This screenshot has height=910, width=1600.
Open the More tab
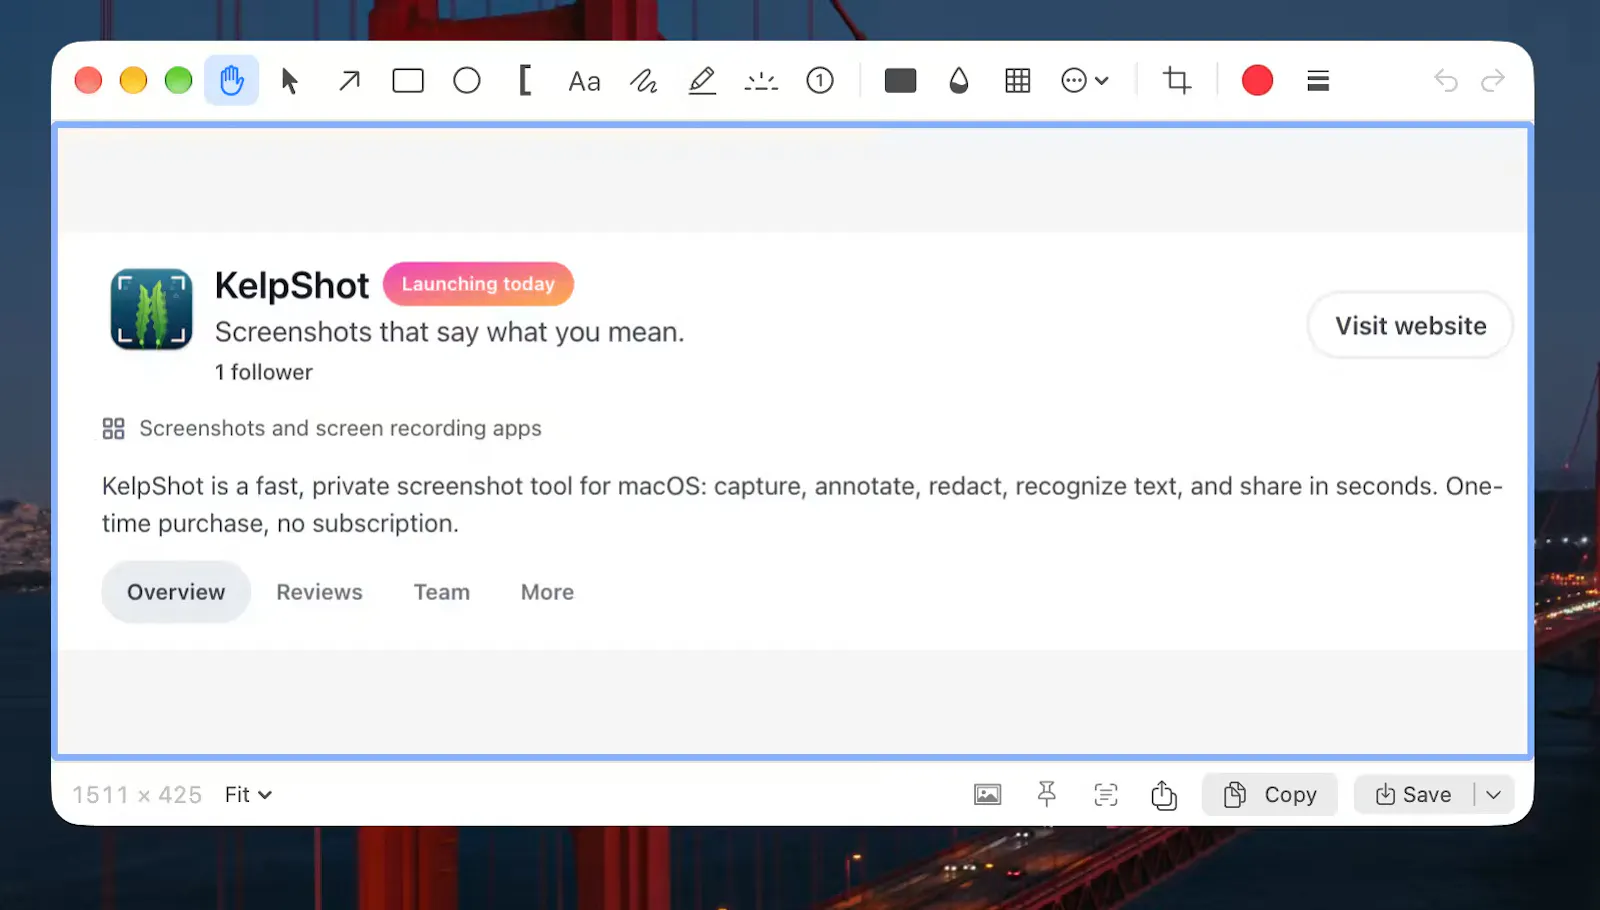tap(547, 592)
